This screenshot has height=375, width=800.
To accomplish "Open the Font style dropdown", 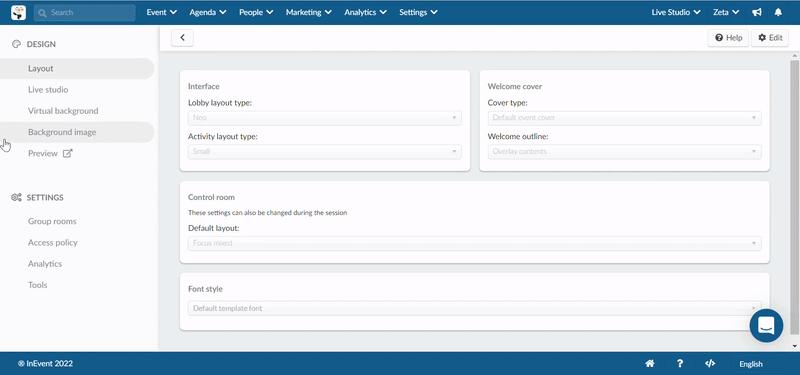I will (x=474, y=308).
